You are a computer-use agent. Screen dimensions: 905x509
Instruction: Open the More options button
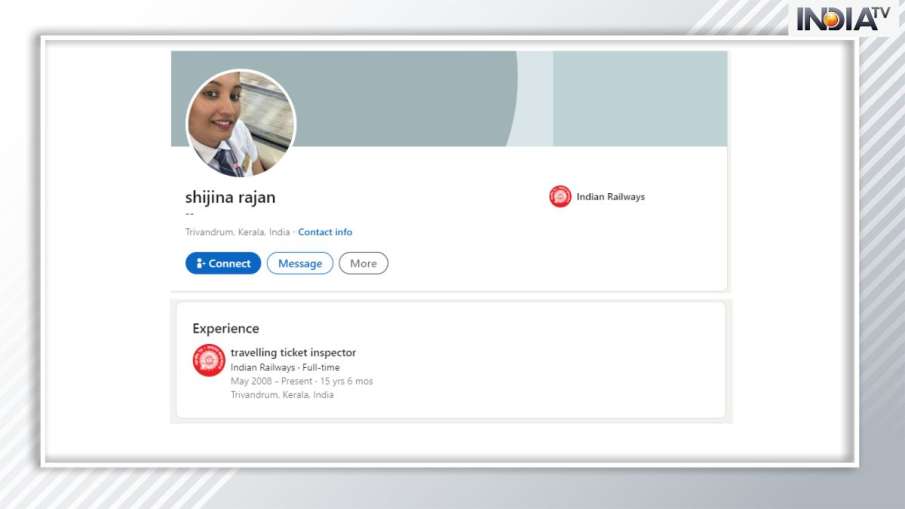tap(363, 263)
